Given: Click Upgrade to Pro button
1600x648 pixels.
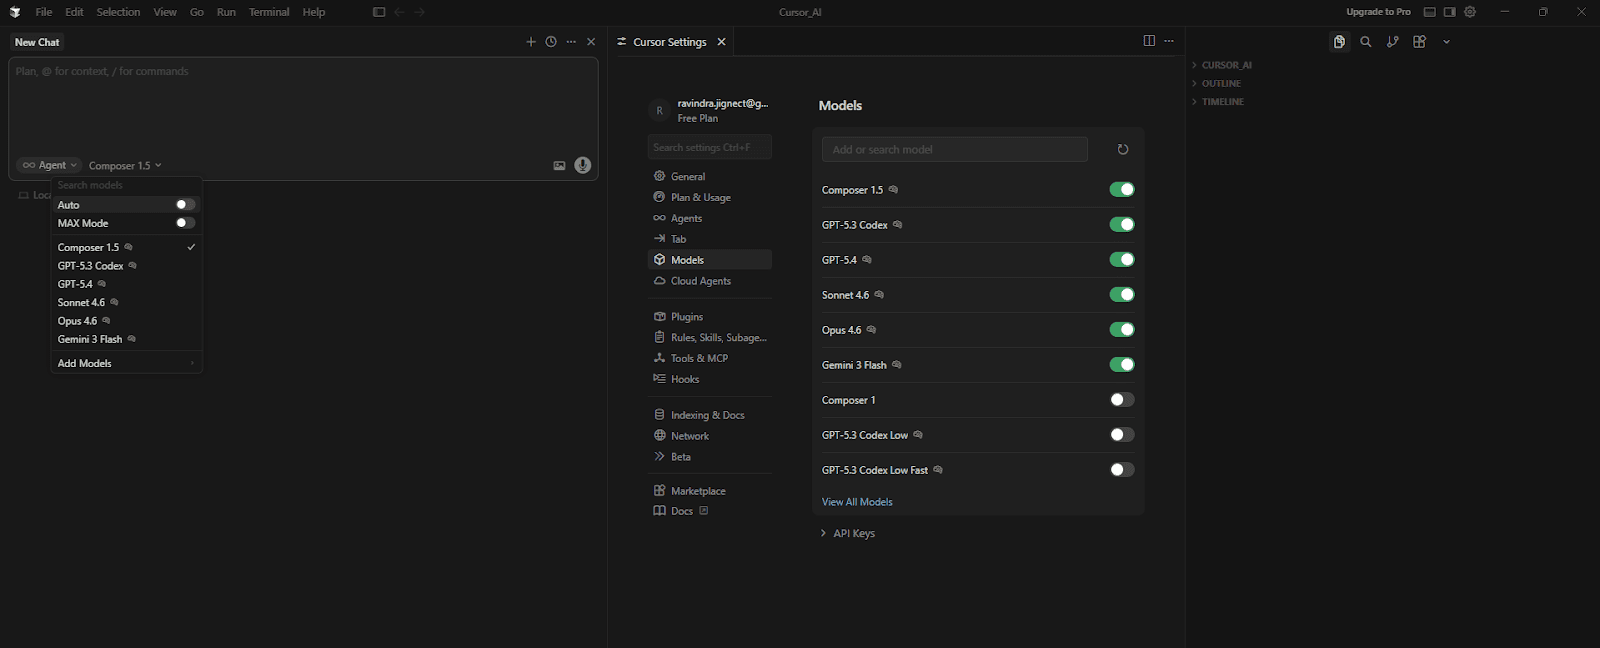Looking at the screenshot, I should coord(1378,12).
